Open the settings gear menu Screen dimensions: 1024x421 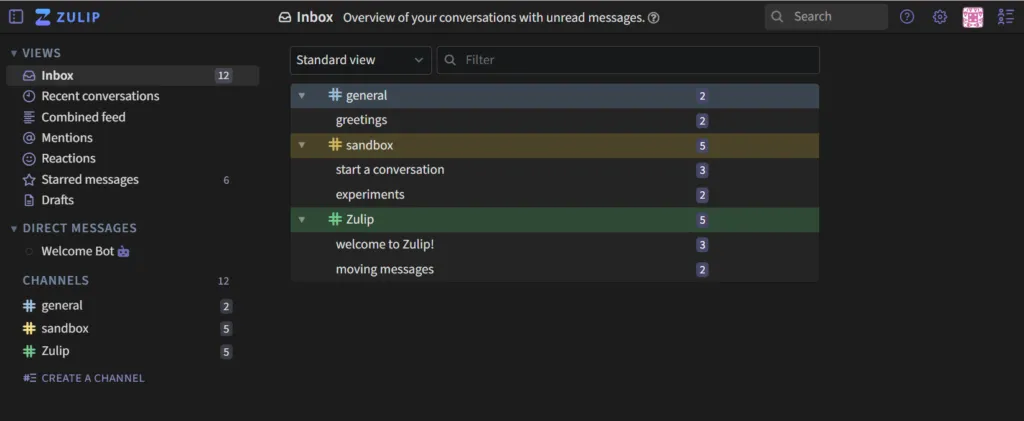coord(939,16)
